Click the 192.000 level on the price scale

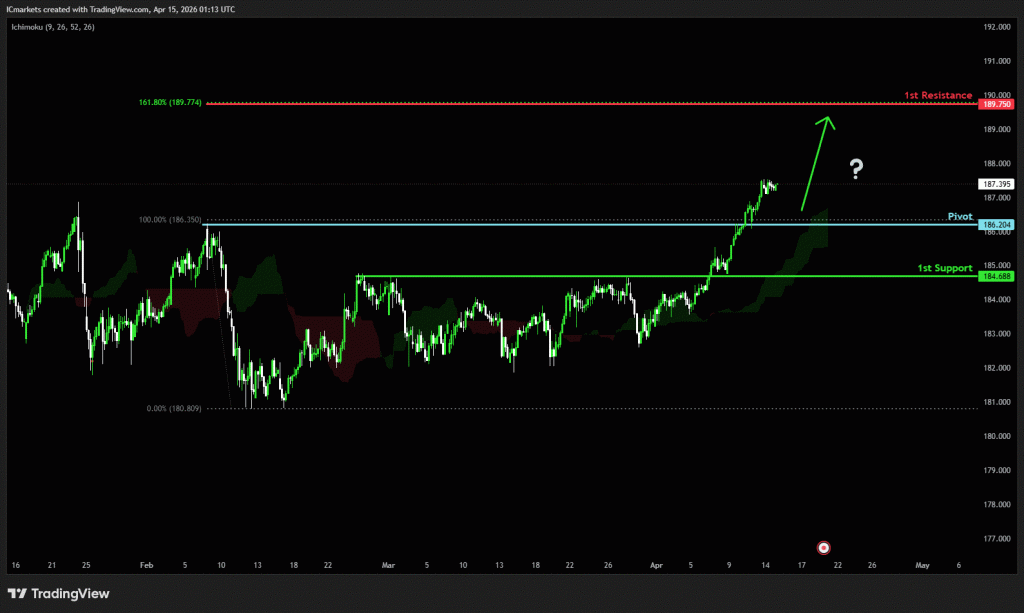997,27
